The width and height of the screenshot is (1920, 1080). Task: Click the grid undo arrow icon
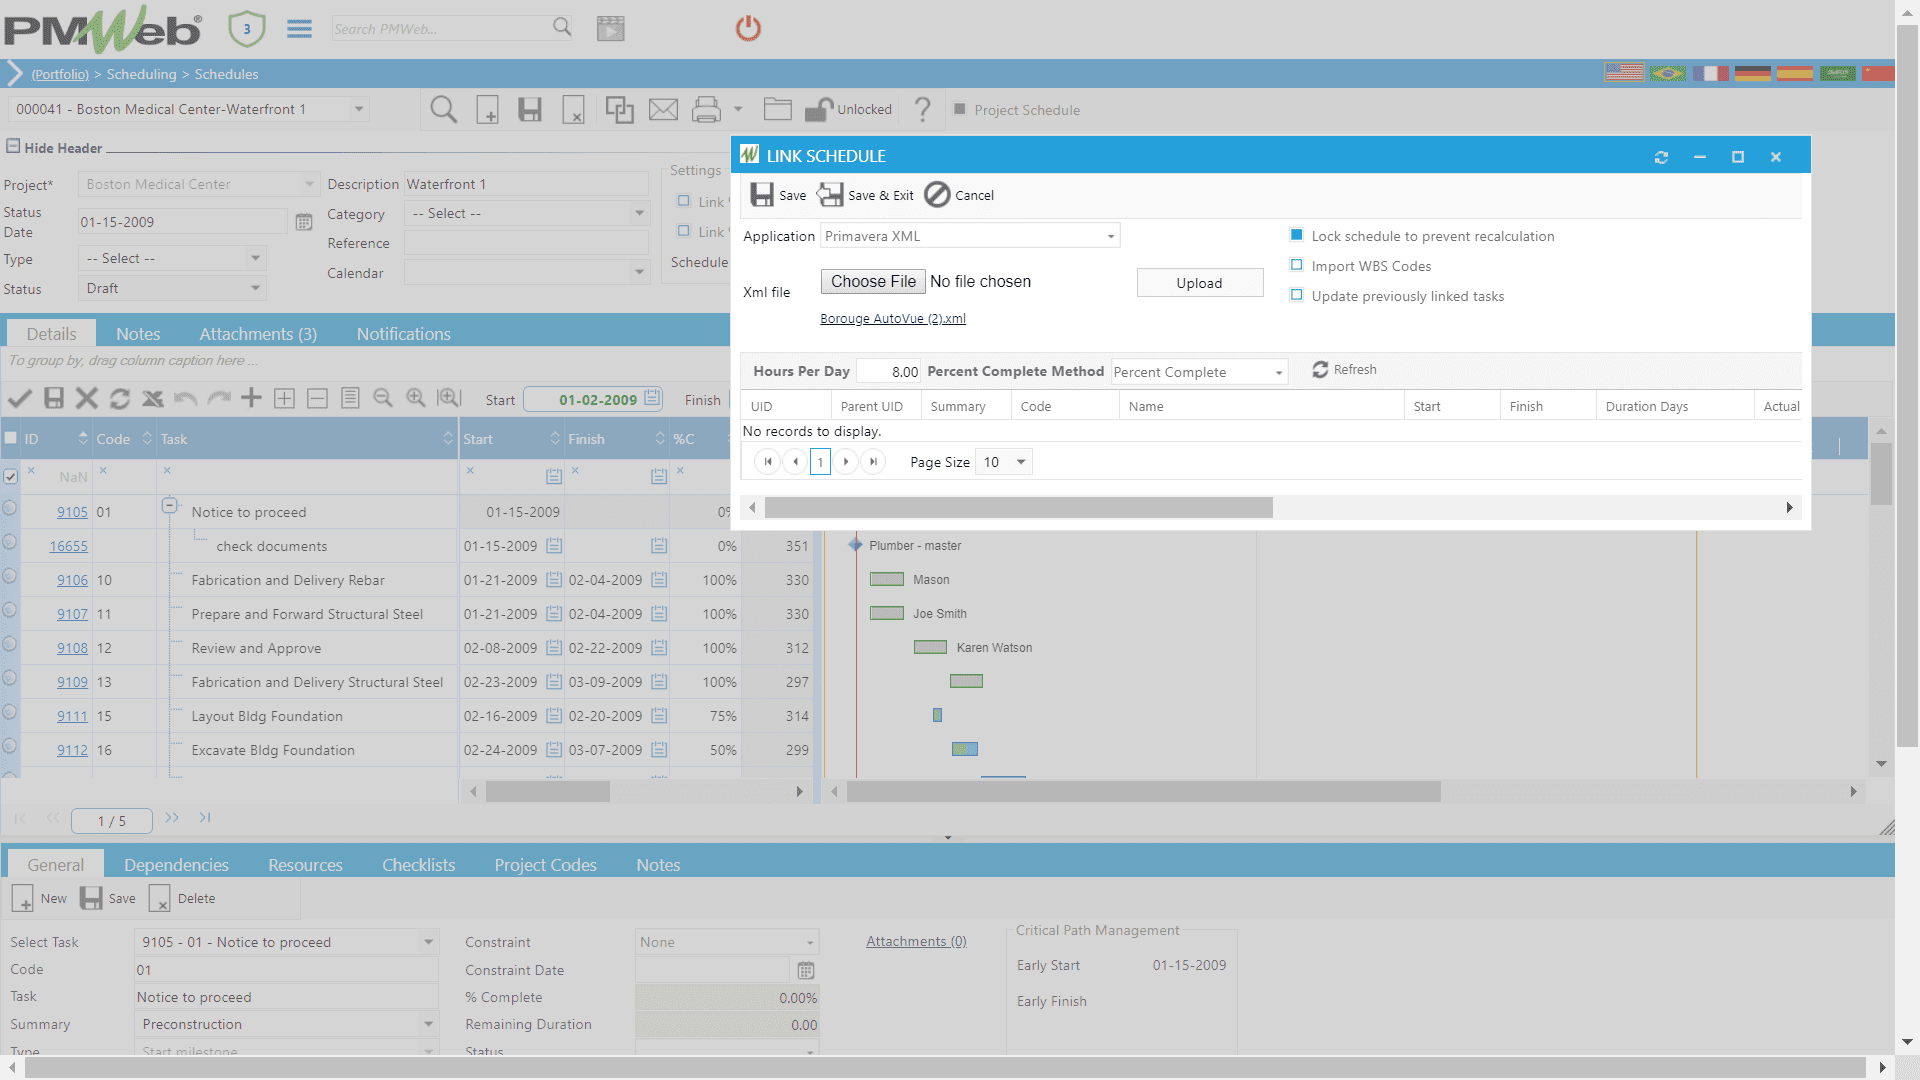(x=185, y=398)
